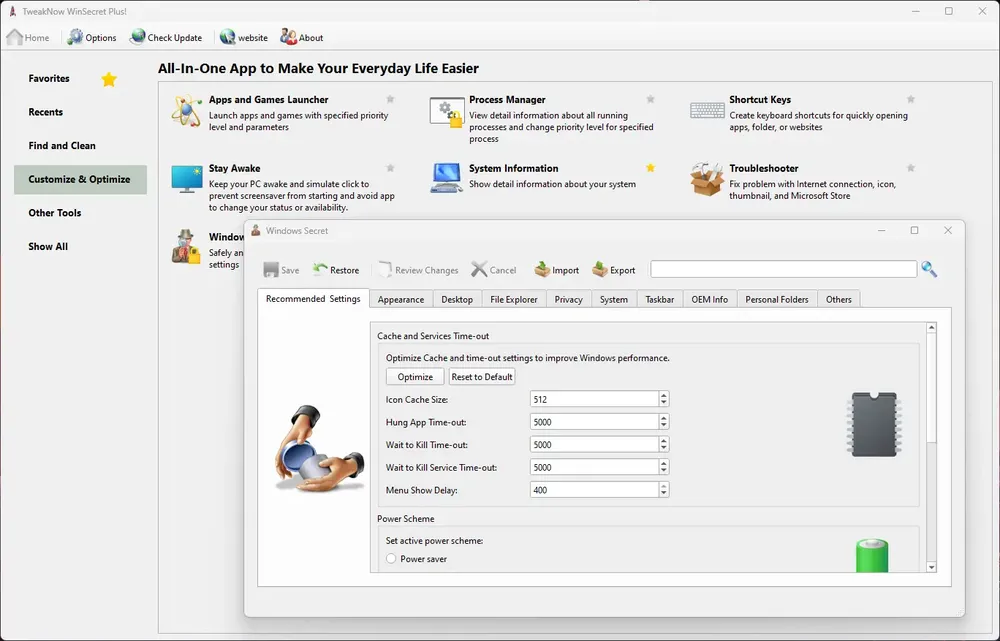The width and height of the screenshot is (1000, 641).
Task: Select the Power saver radio button
Action: tap(391, 559)
